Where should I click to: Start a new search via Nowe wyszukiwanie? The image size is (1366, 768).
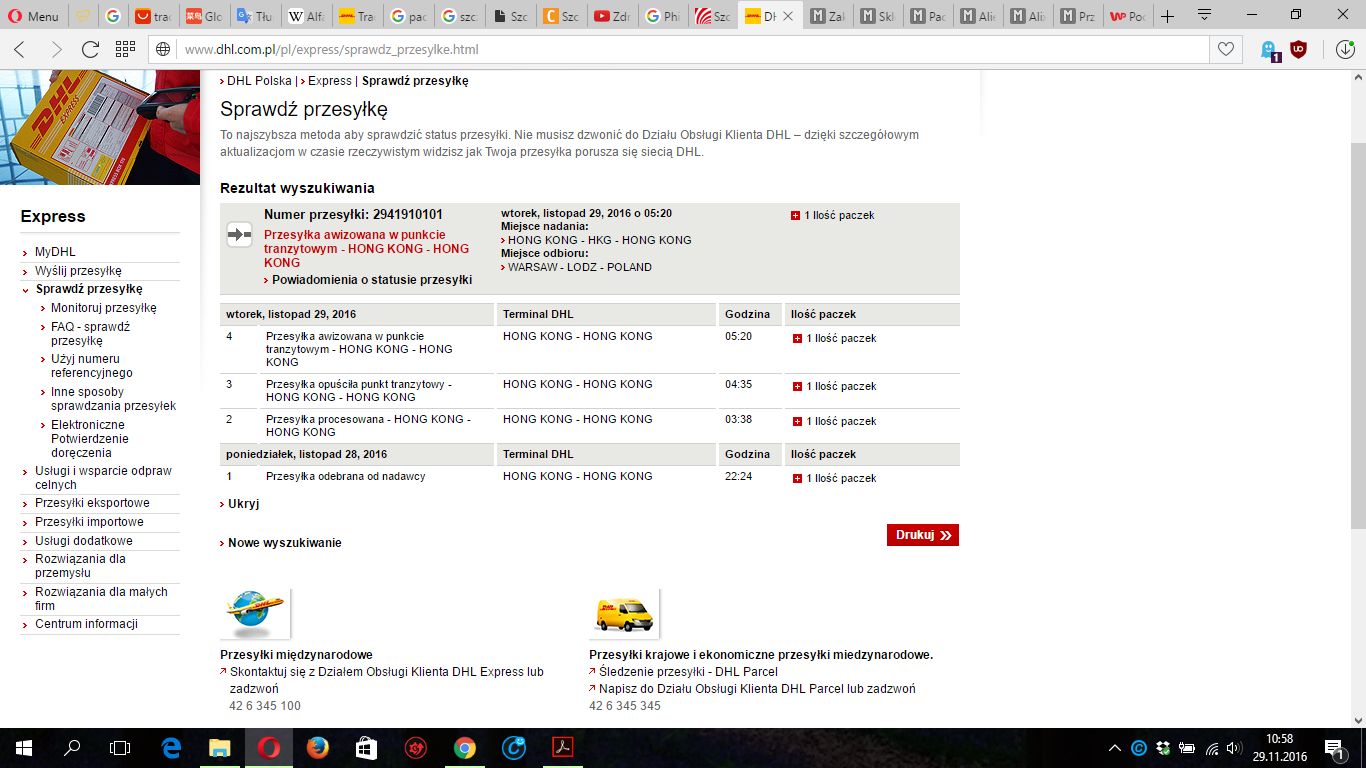(x=284, y=543)
